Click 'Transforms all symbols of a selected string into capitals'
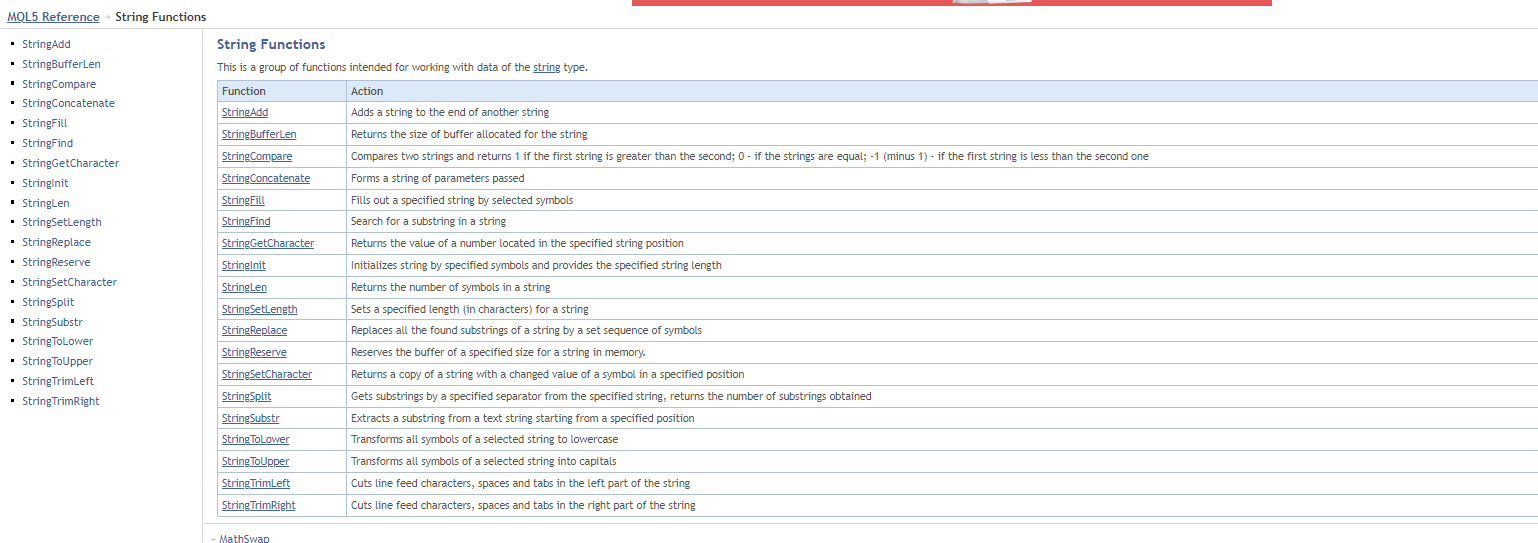1538x543 pixels. (x=484, y=461)
